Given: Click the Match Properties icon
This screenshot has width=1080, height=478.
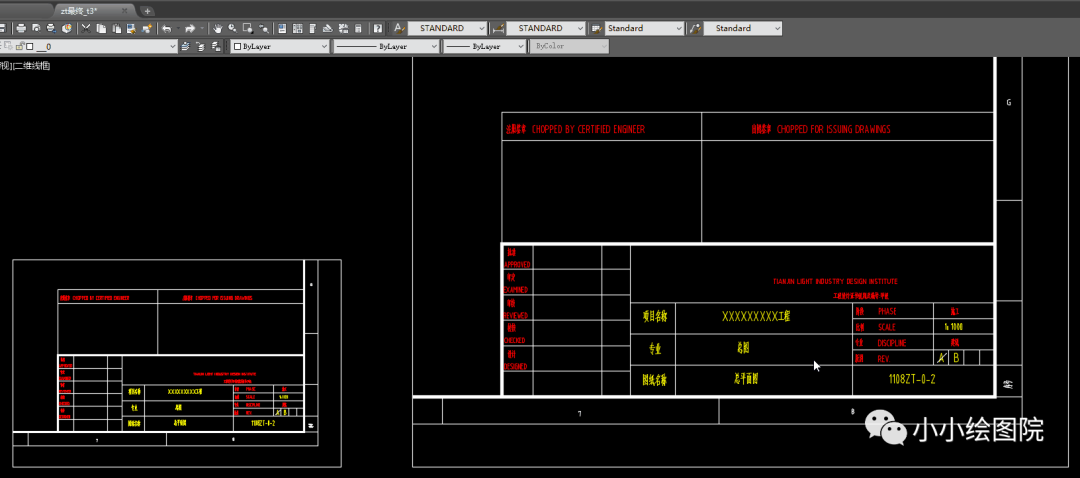Looking at the screenshot, I should point(132,28).
